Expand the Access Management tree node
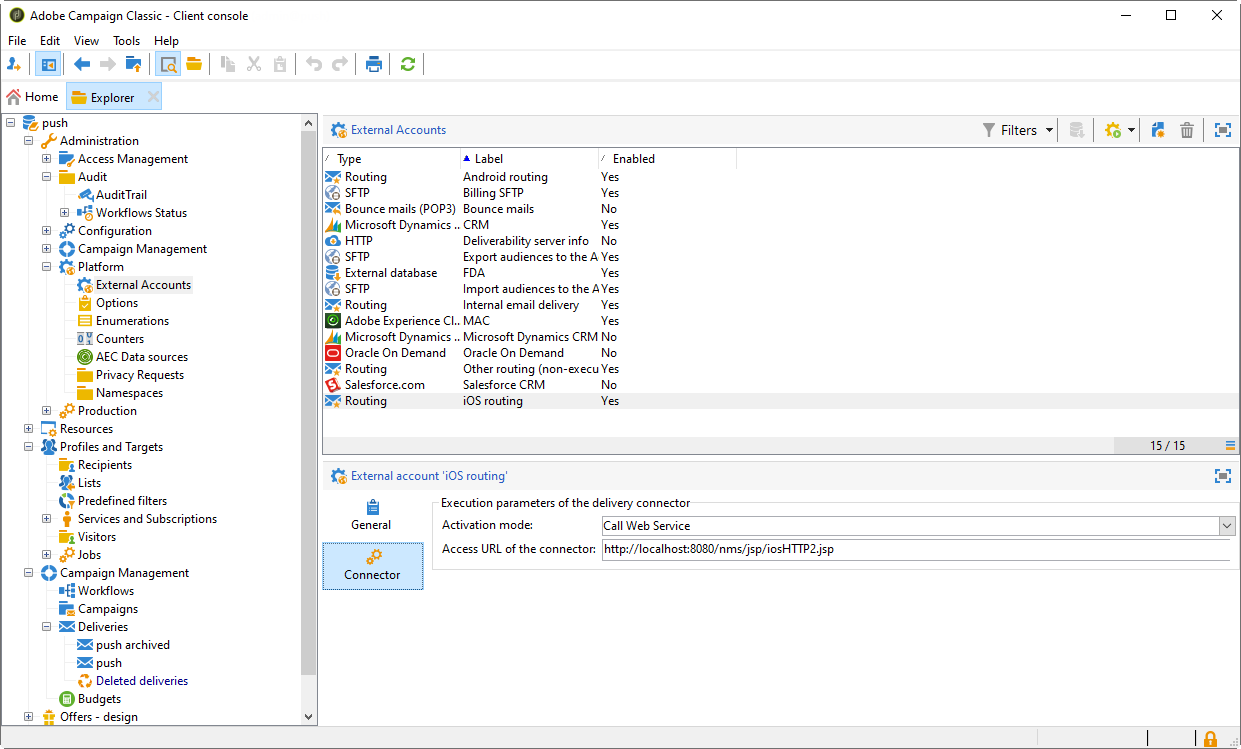Screen dimensions: 1241x749 (x=47, y=159)
